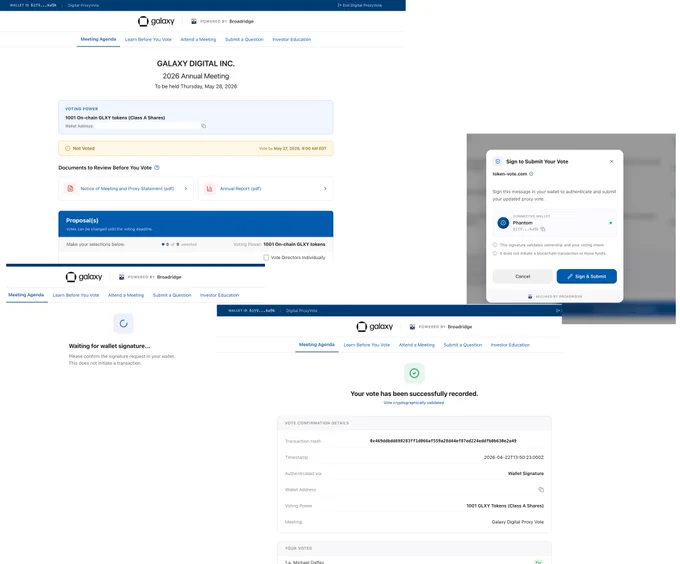Click 'Wallet Signature' authentication value
This screenshot has height=564, width=680.
tap(526, 473)
